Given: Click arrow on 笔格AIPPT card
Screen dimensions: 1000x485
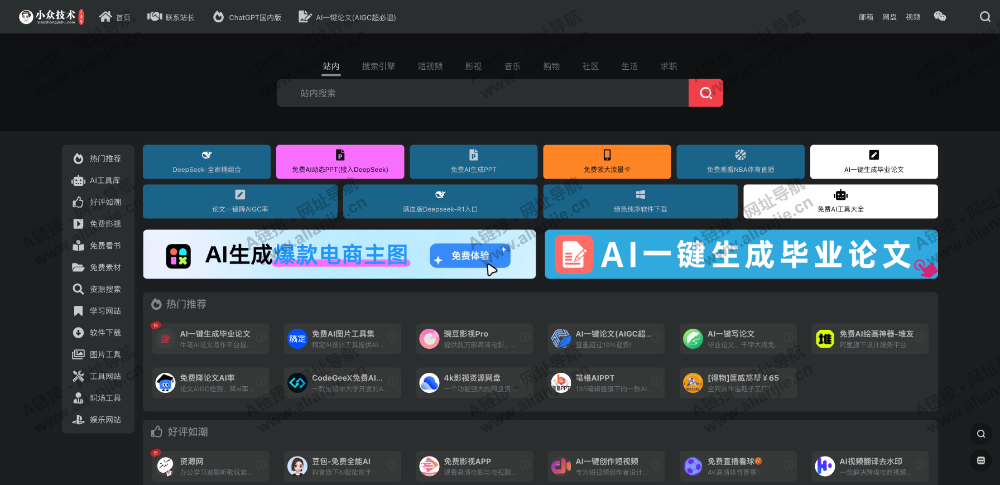Looking at the screenshot, I should click(x=657, y=382).
